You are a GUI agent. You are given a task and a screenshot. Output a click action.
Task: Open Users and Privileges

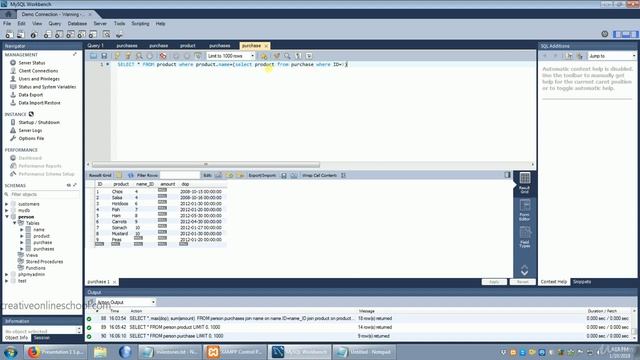click(39, 79)
